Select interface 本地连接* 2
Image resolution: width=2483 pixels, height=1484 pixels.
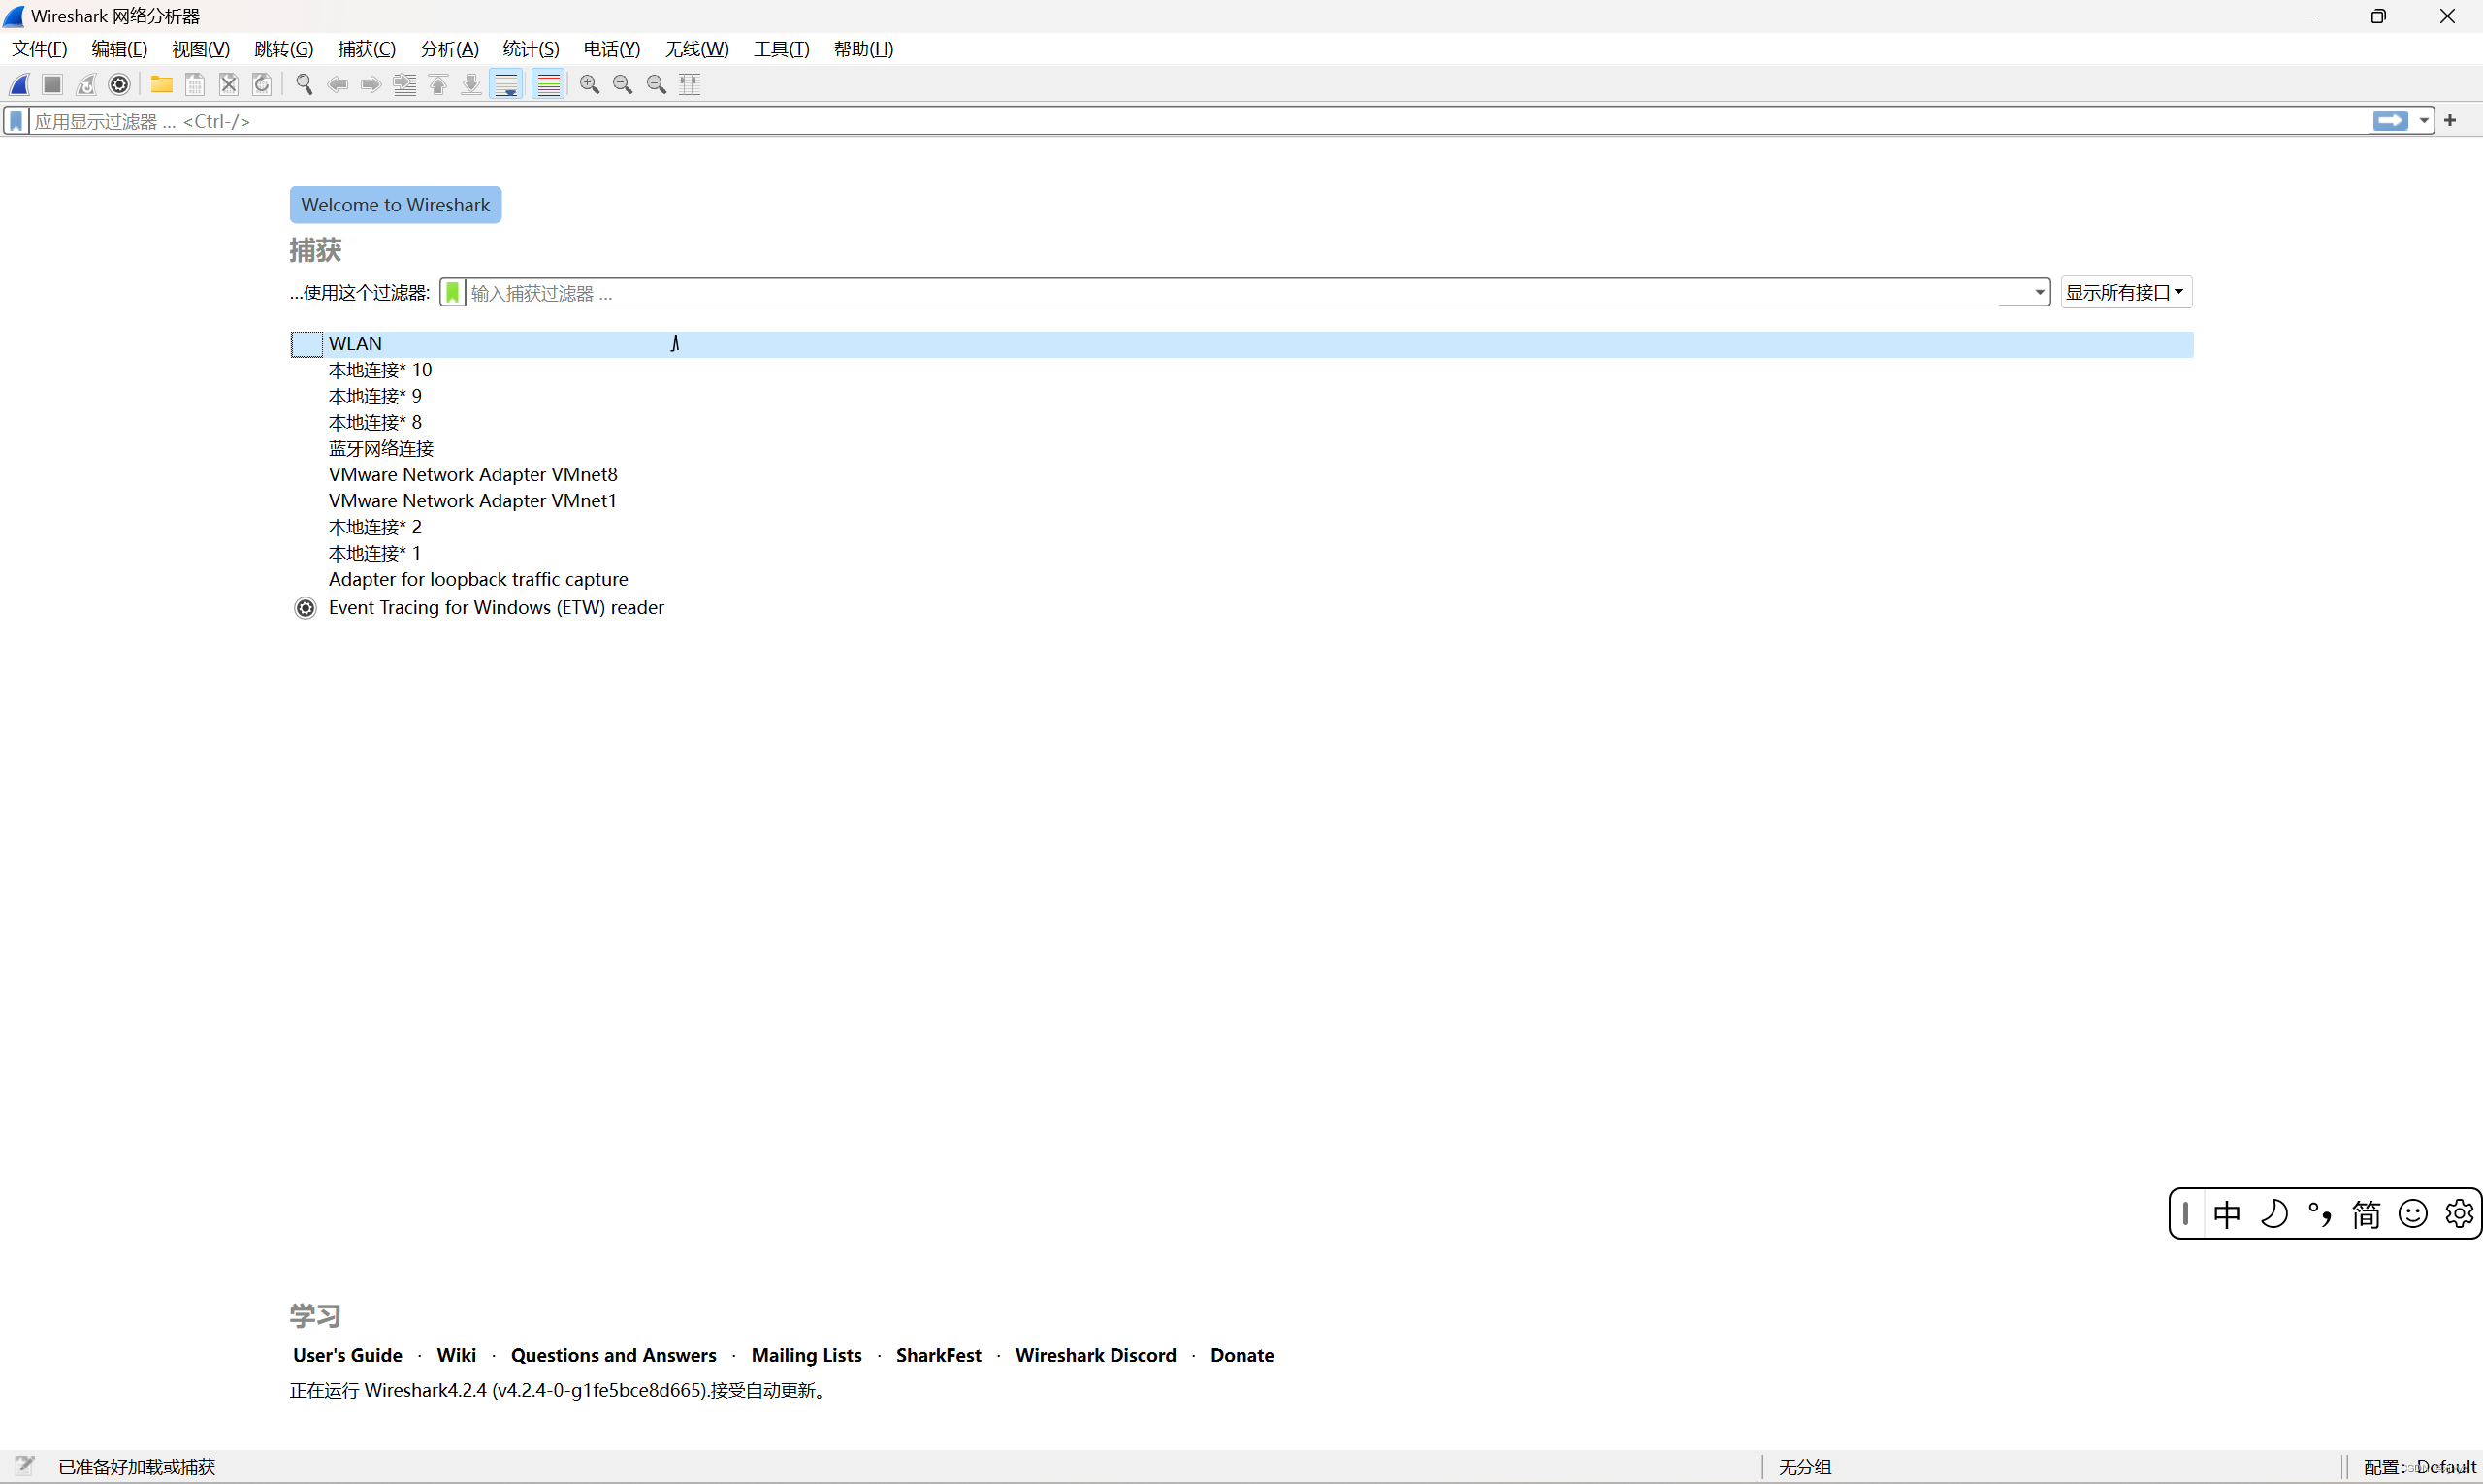click(1242, 527)
